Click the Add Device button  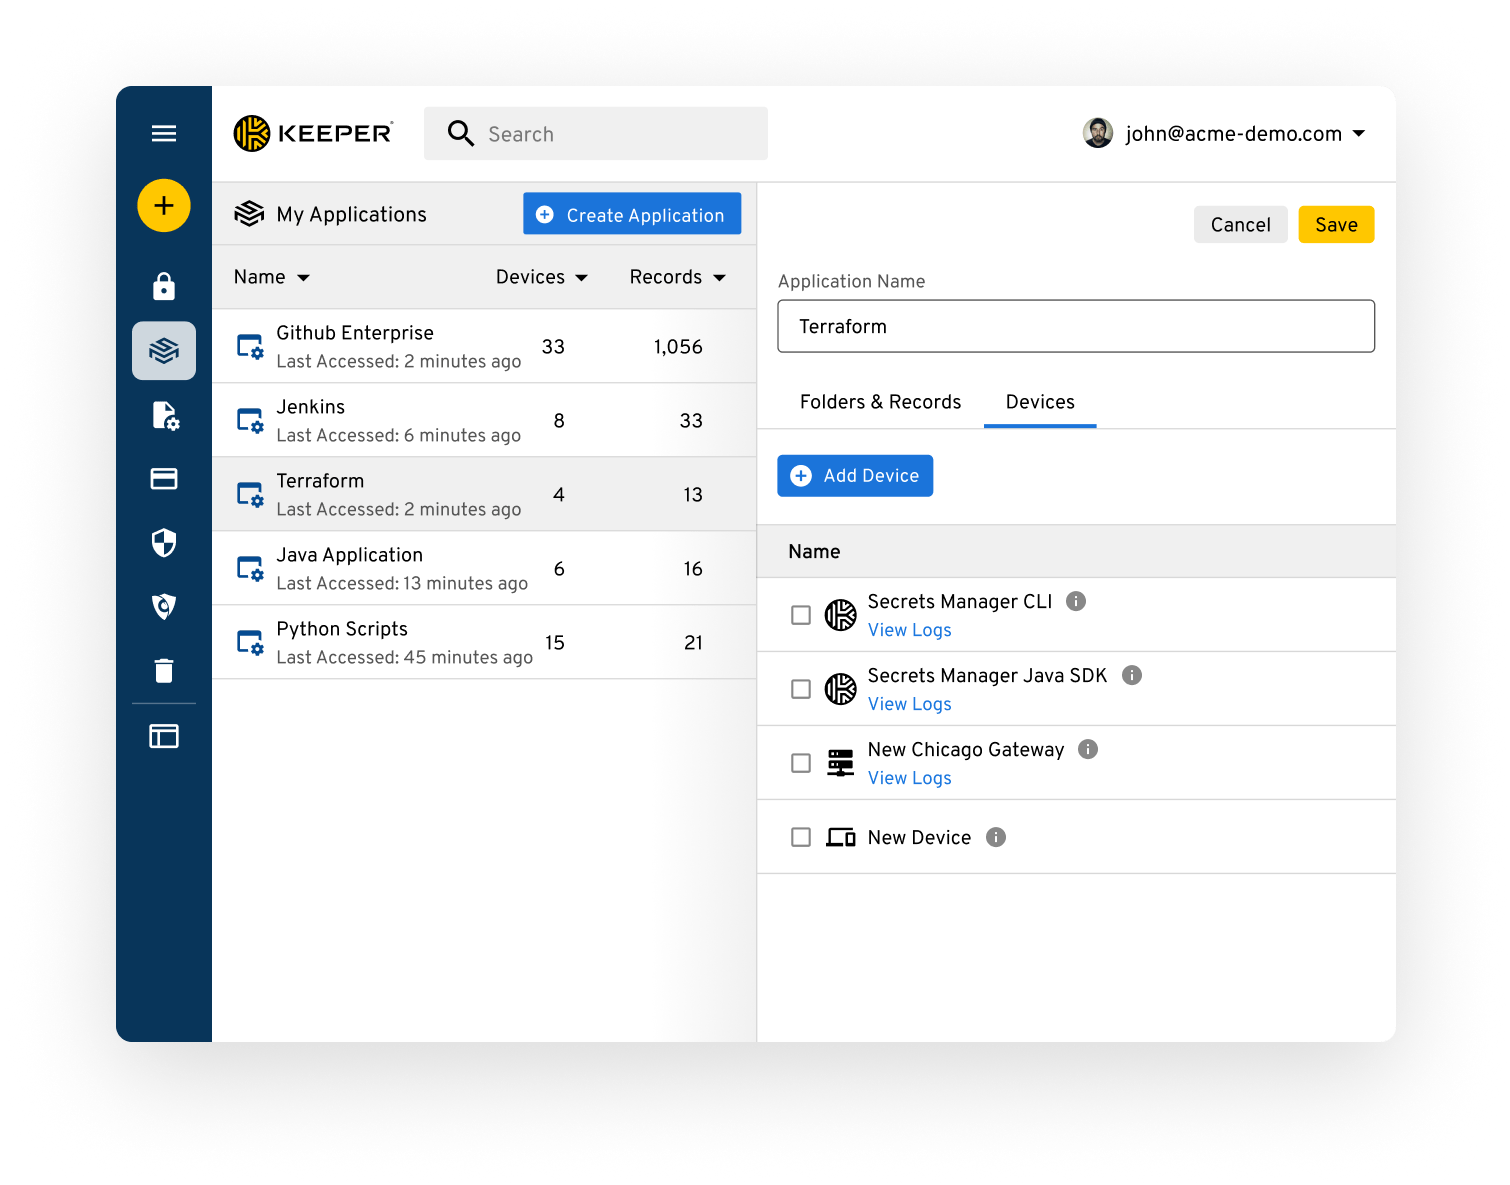[x=855, y=476]
